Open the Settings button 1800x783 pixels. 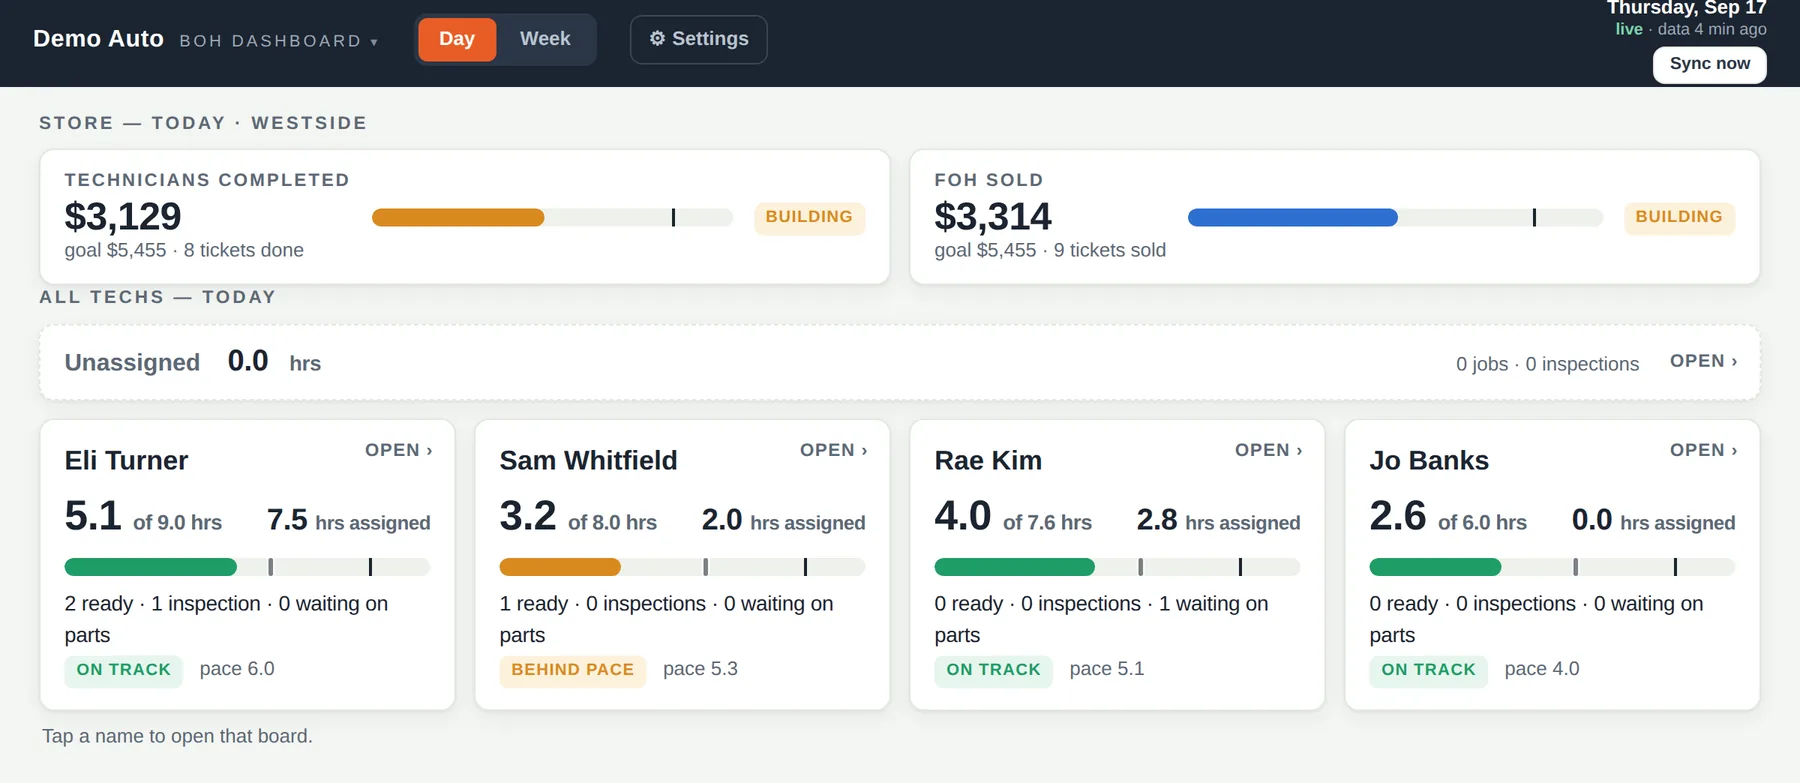coord(699,39)
